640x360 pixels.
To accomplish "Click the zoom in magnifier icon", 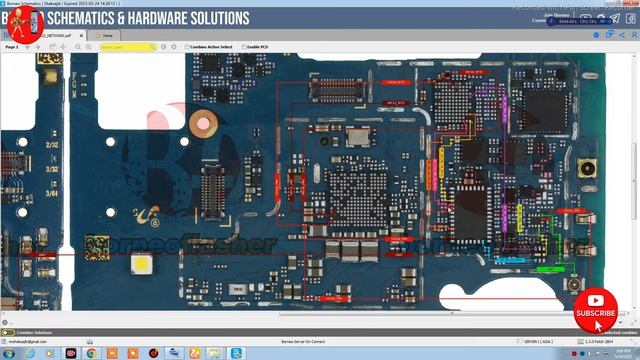I will click(x=78, y=47).
